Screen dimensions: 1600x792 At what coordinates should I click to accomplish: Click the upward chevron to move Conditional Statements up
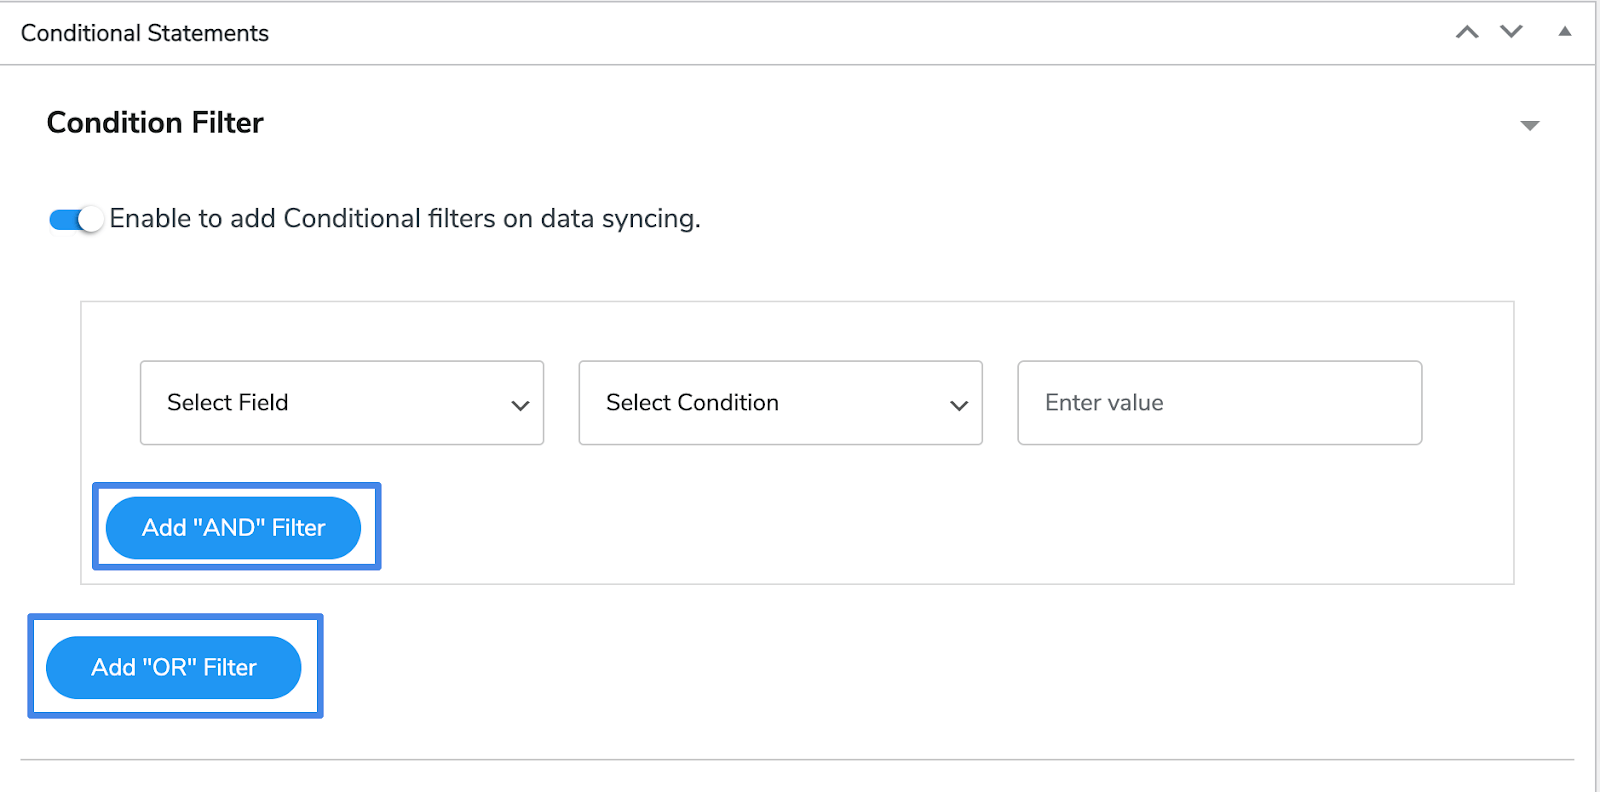coord(1467,32)
